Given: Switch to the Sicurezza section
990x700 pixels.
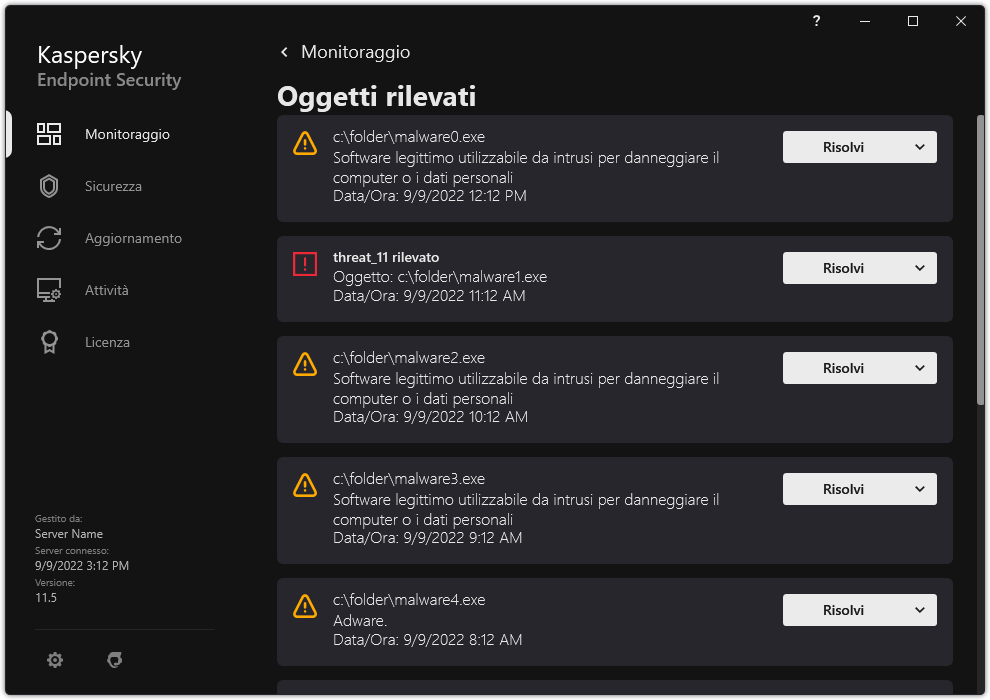Looking at the screenshot, I should click(x=112, y=186).
